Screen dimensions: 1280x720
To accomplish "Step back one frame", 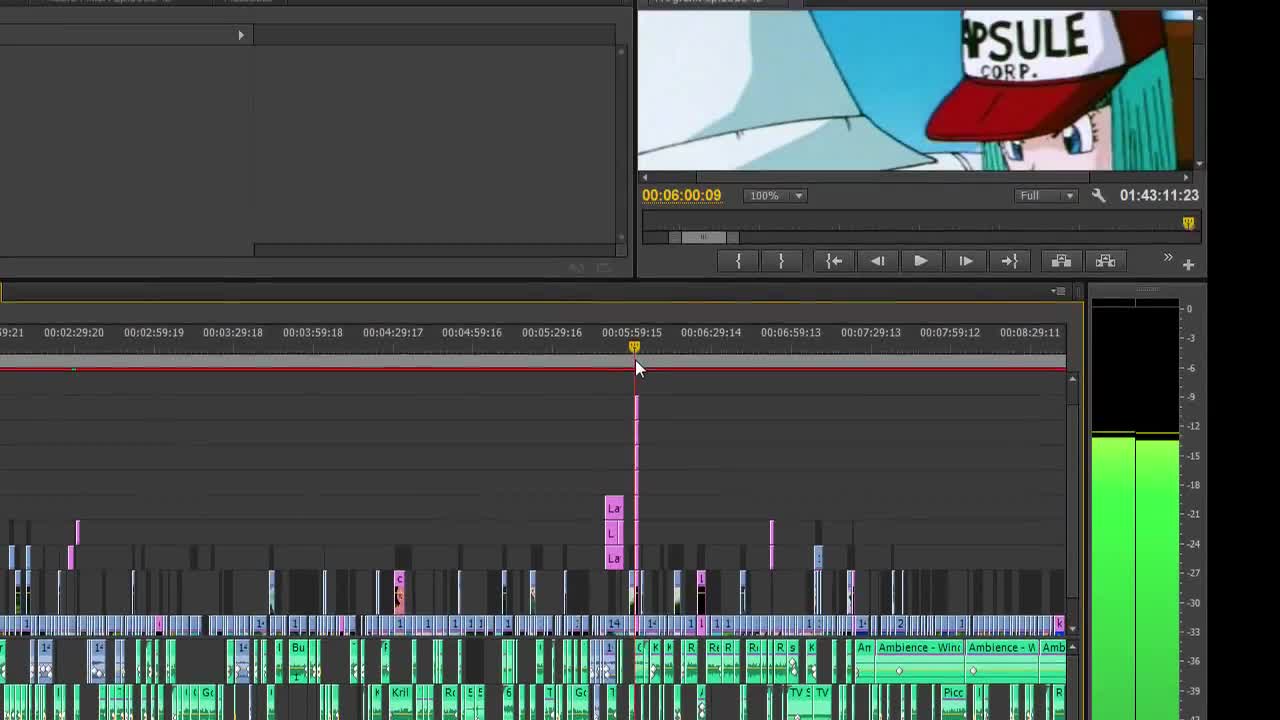I will 877,261.
